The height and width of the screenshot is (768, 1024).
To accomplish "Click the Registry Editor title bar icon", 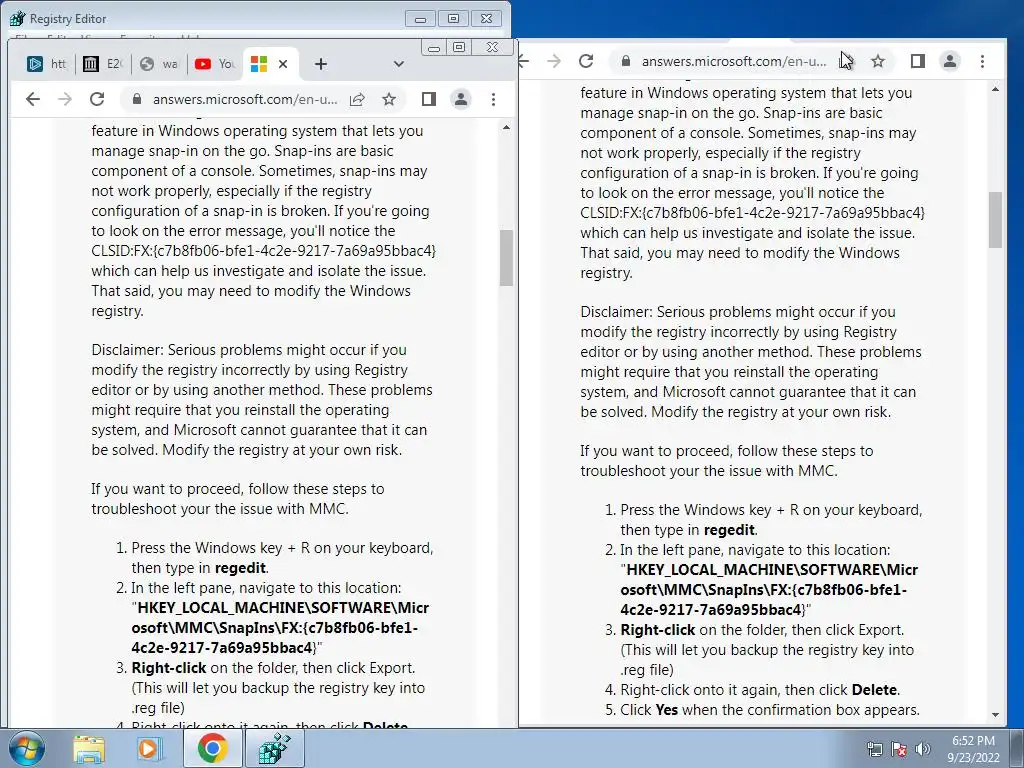I will pos(18,18).
